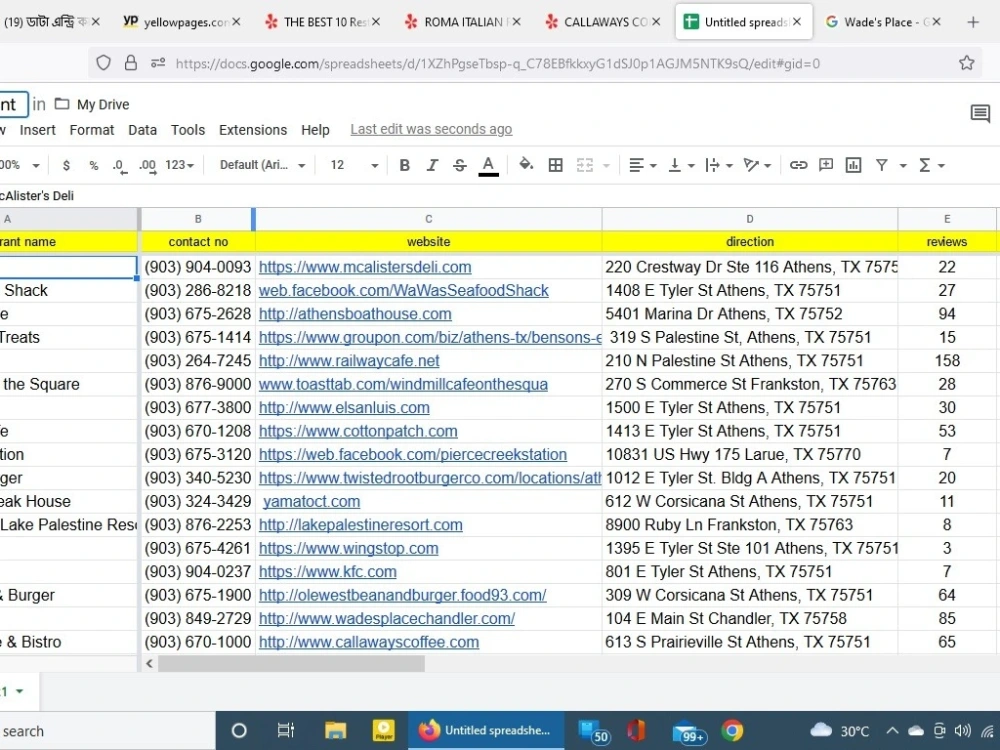1000x750 pixels.
Task: Select column C header
Action: [429, 219]
